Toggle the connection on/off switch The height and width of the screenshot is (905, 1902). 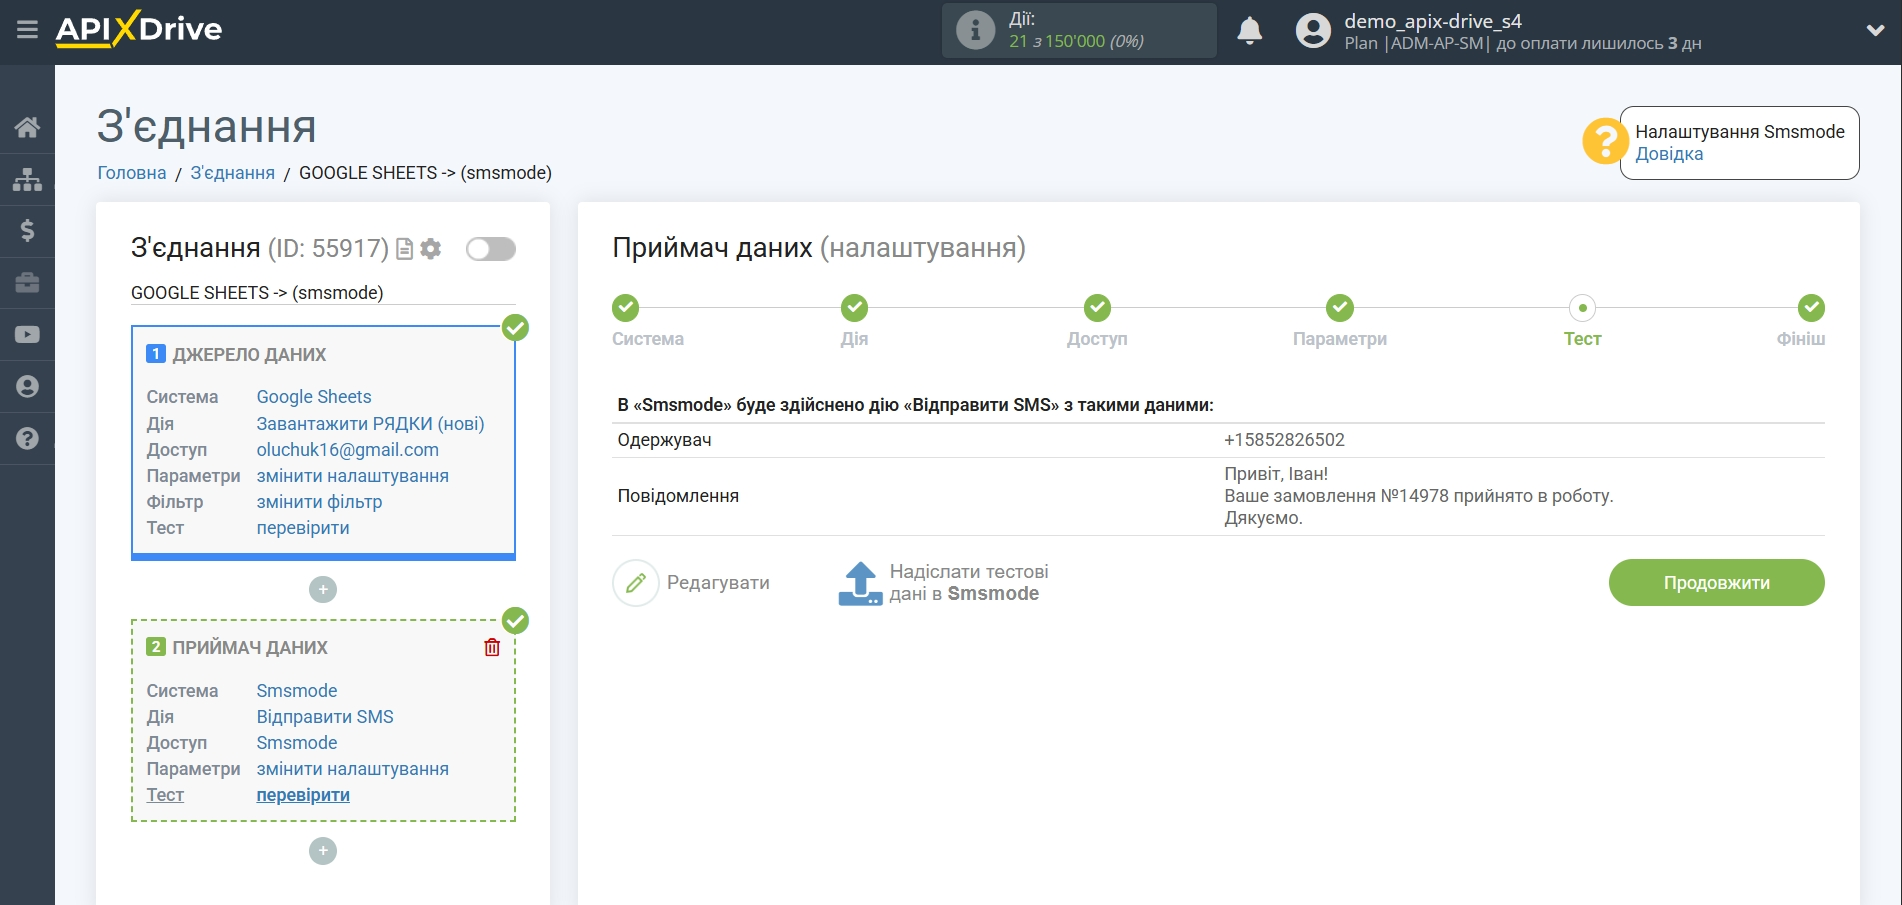490,249
